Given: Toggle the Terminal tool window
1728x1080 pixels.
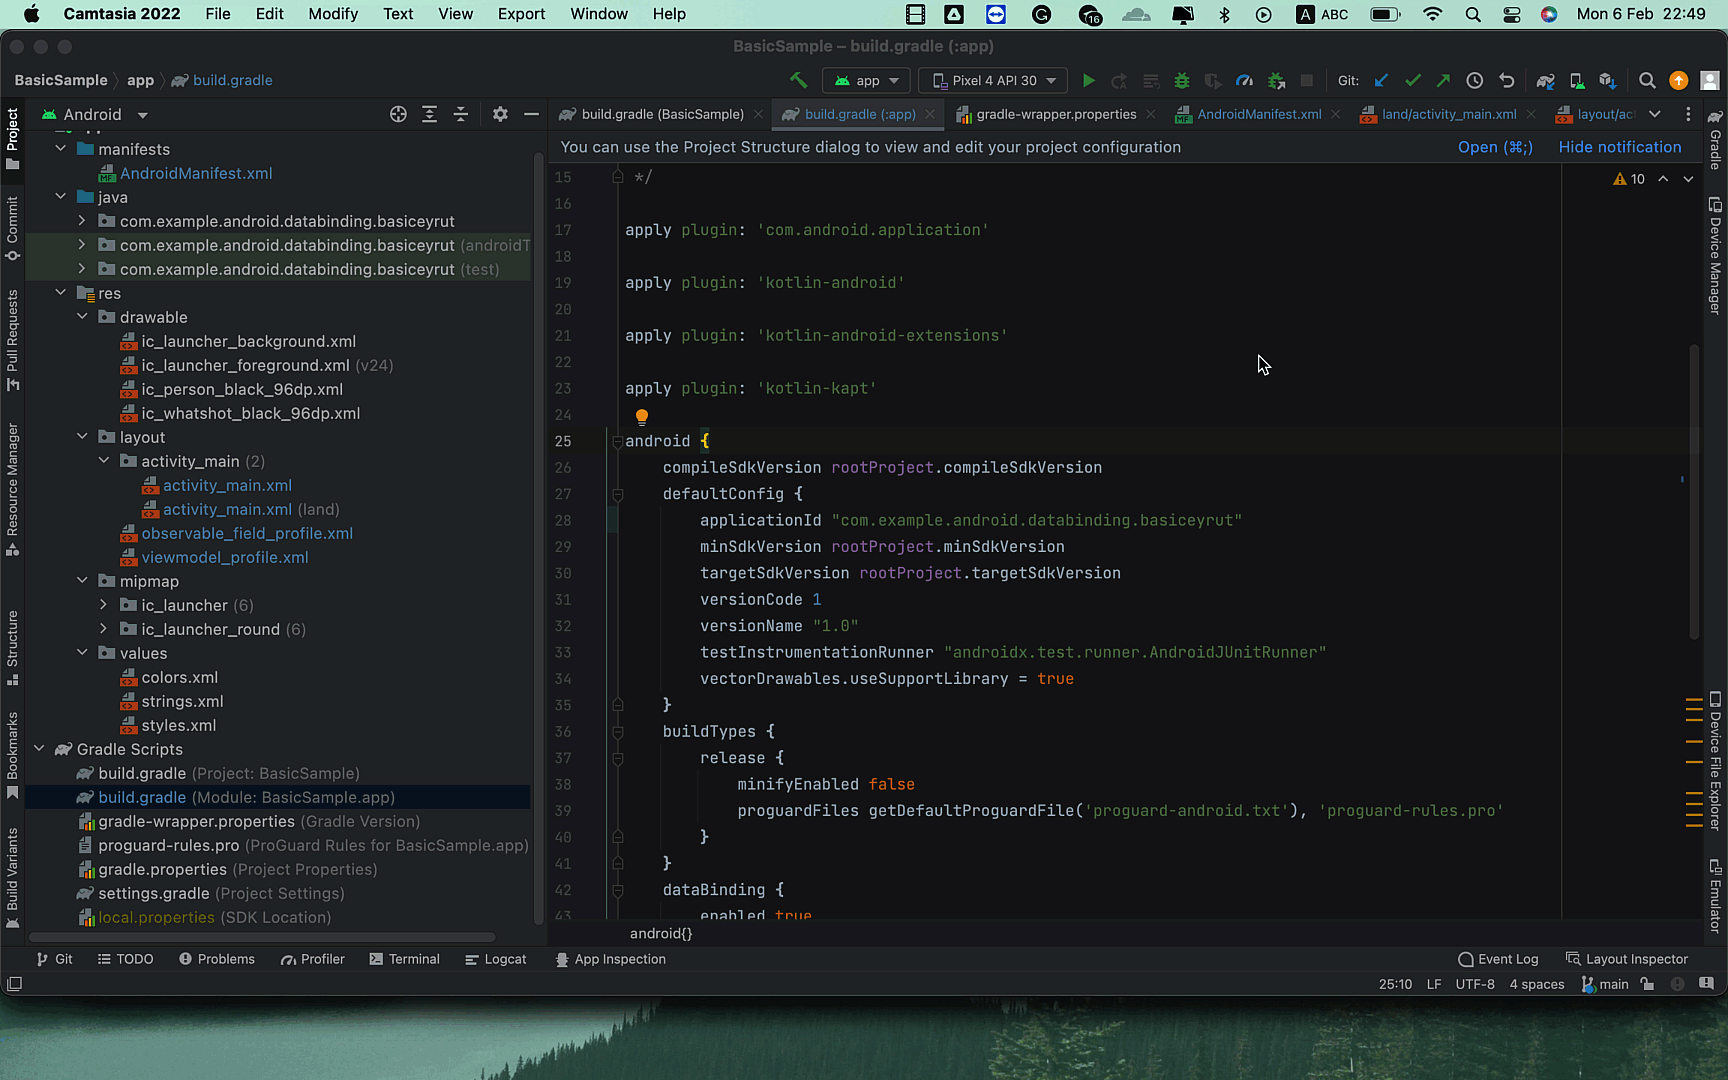Looking at the screenshot, I should point(404,959).
